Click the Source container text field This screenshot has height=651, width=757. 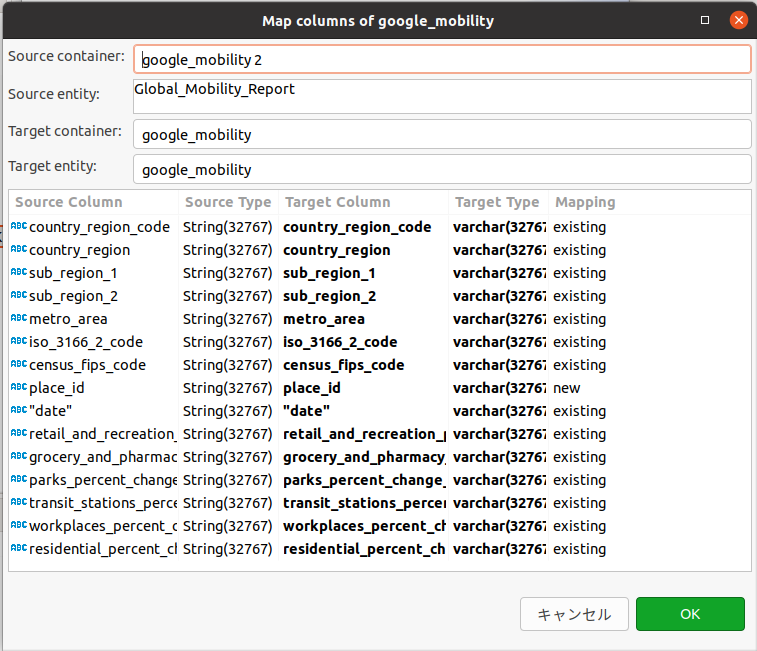442,59
